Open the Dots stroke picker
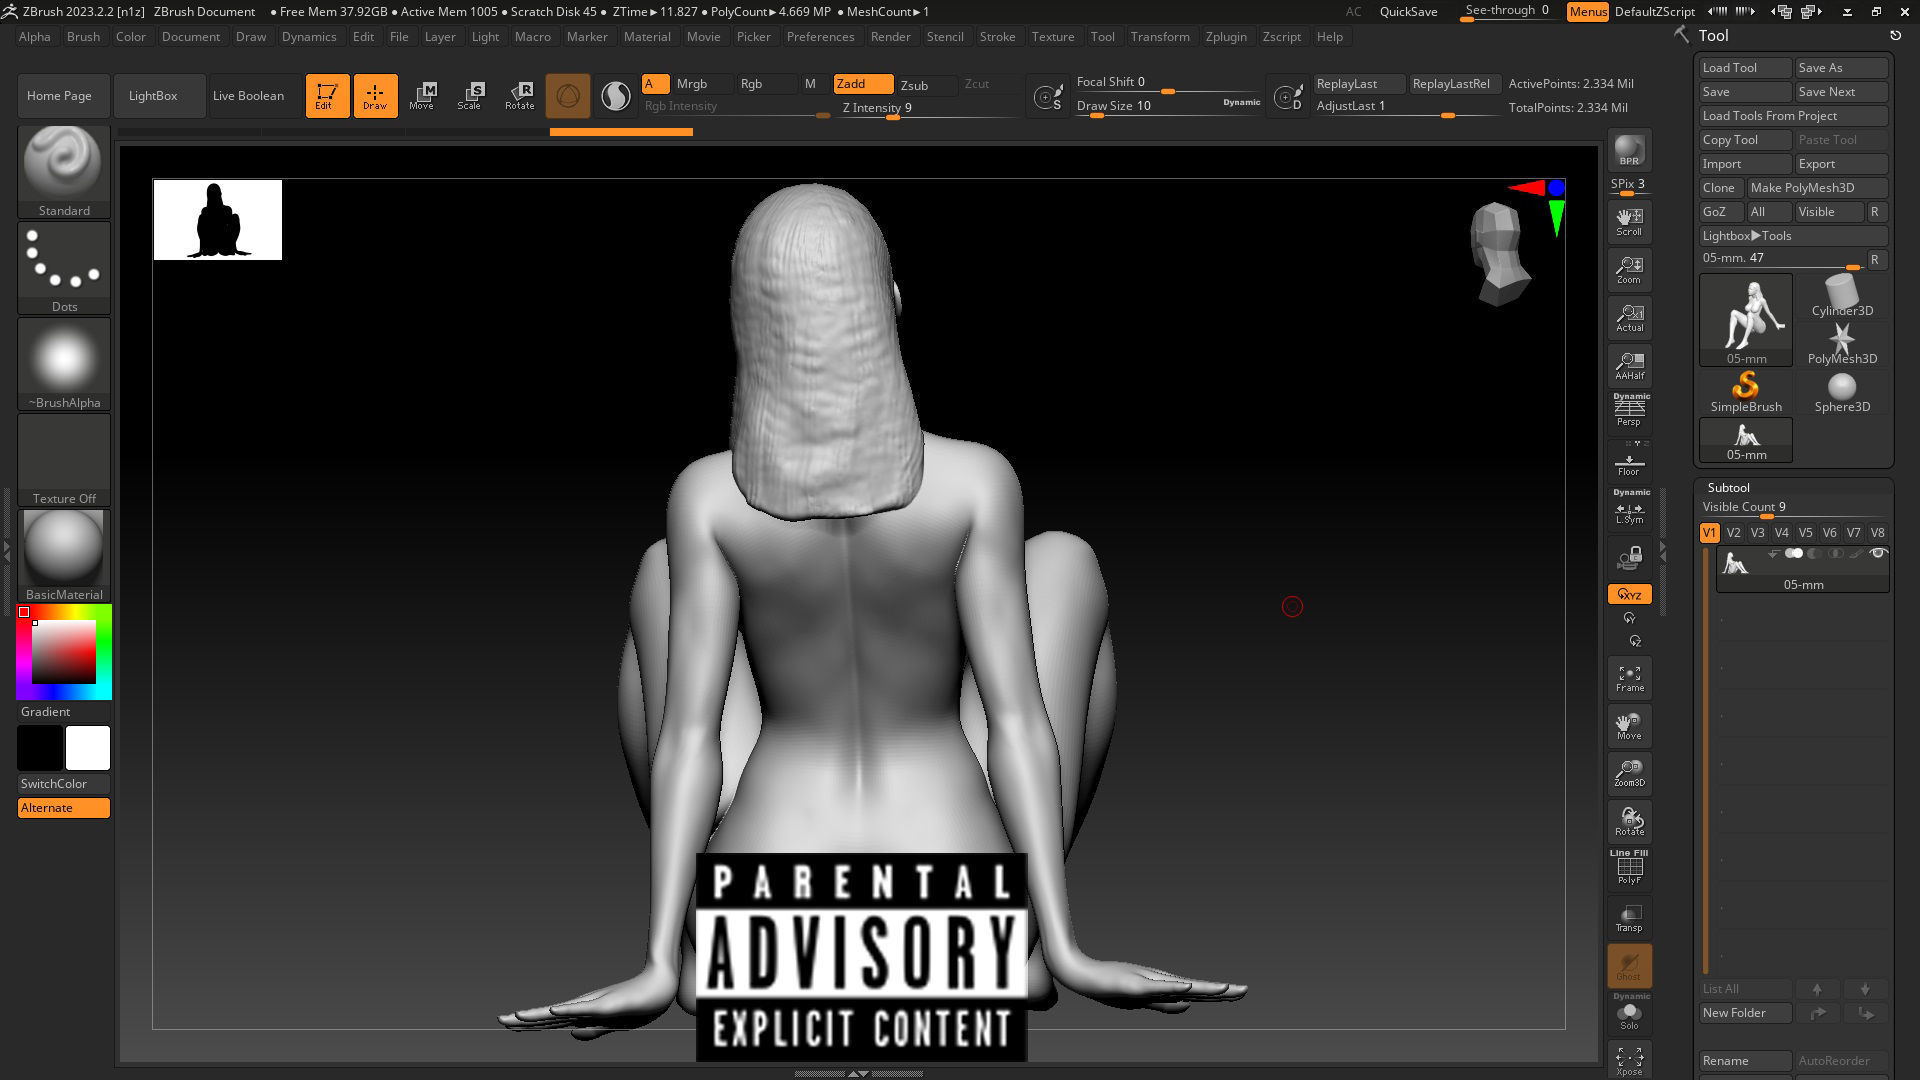The width and height of the screenshot is (1920, 1080). click(64, 268)
